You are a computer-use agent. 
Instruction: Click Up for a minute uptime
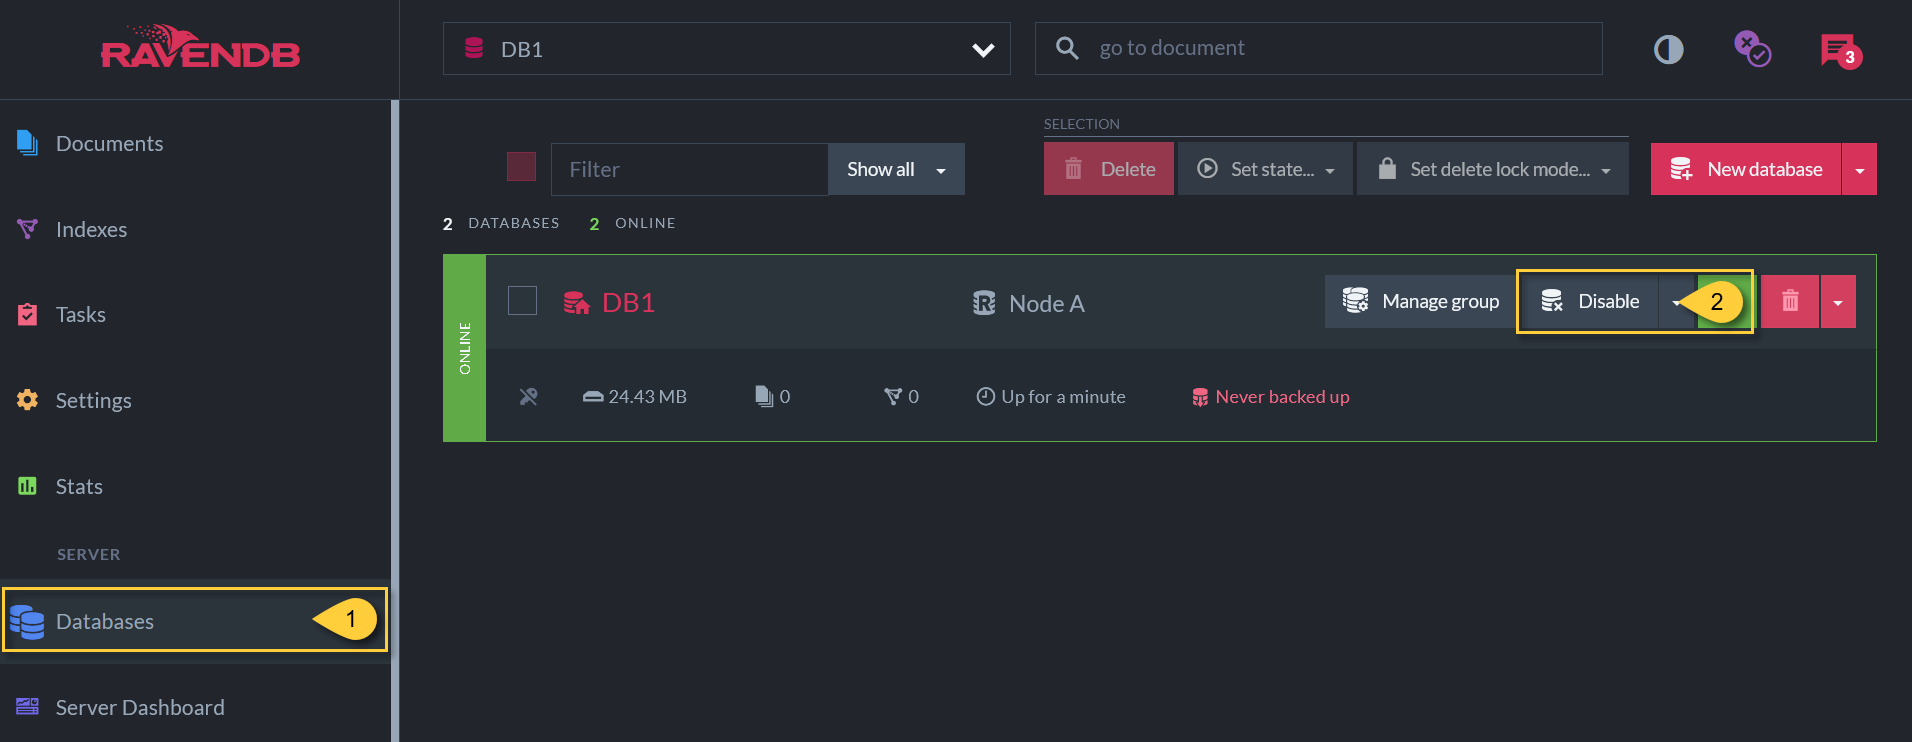click(1051, 397)
